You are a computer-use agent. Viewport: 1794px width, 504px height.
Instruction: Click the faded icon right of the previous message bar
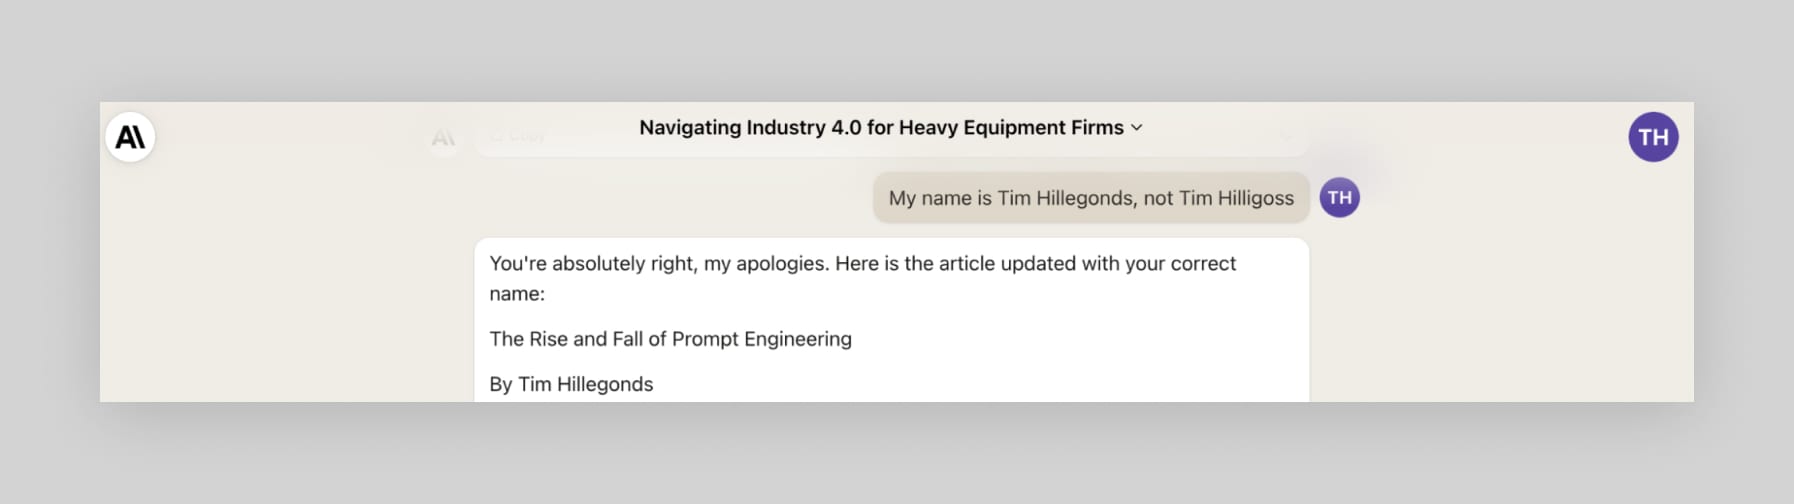tap(1287, 135)
